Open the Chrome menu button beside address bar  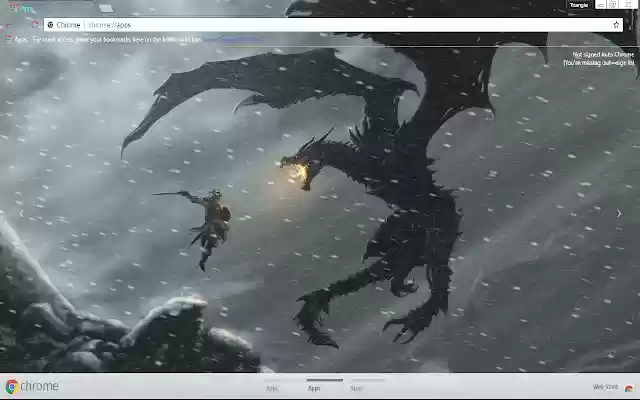631,25
